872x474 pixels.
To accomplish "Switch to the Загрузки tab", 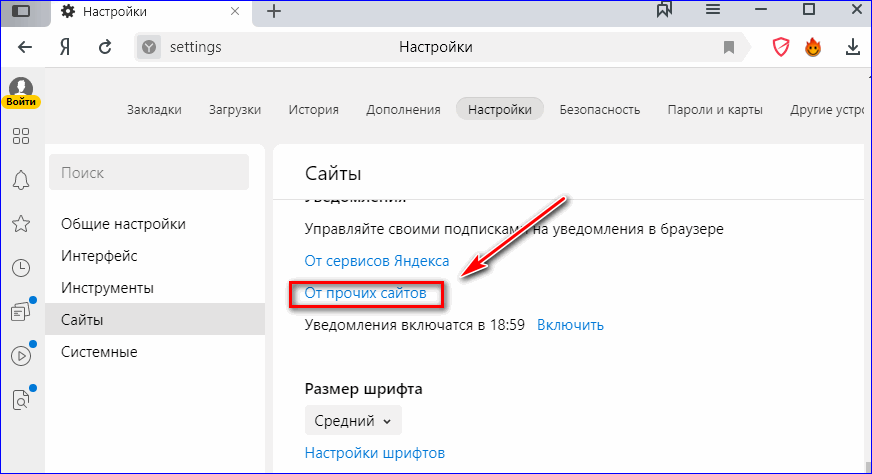I will tap(235, 110).
